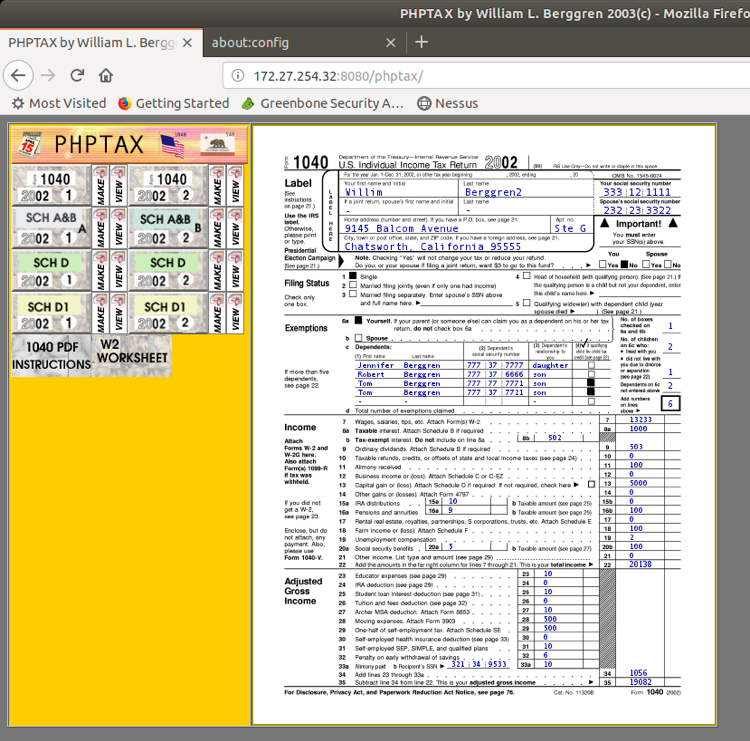Open the Nessus bookmark
This screenshot has width=750, height=741.
(x=448, y=103)
